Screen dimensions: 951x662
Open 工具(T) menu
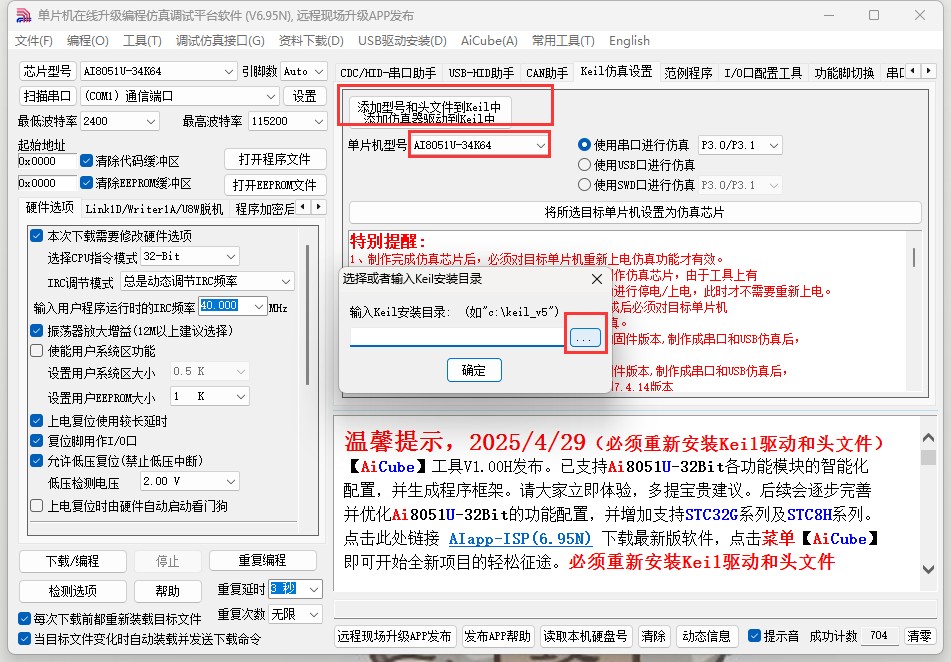click(143, 41)
